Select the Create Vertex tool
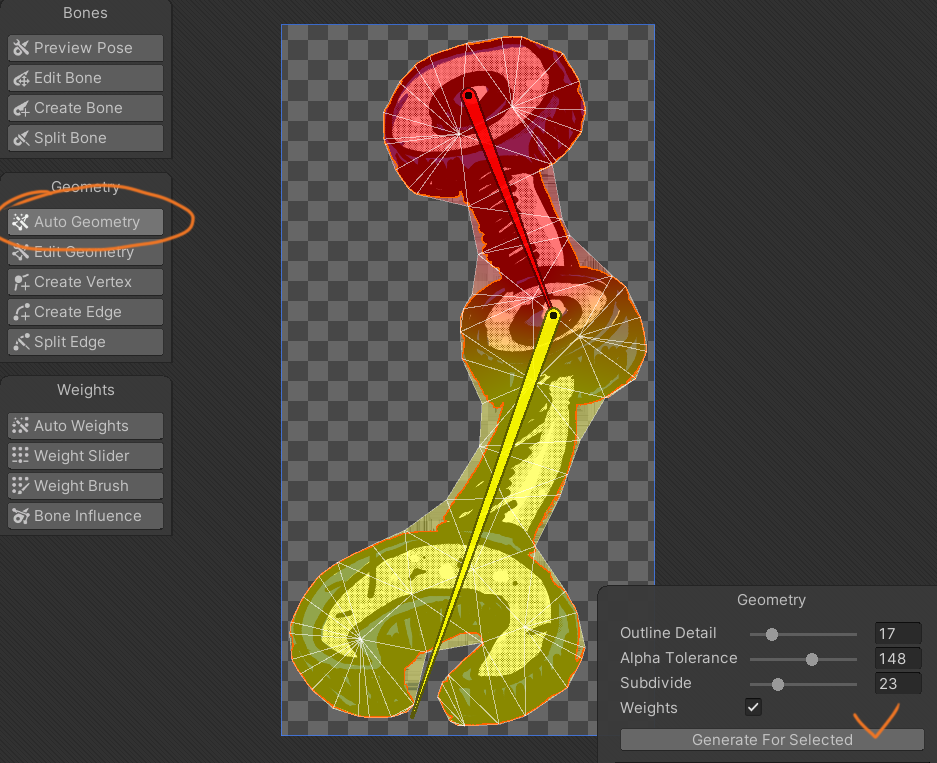 click(85, 282)
